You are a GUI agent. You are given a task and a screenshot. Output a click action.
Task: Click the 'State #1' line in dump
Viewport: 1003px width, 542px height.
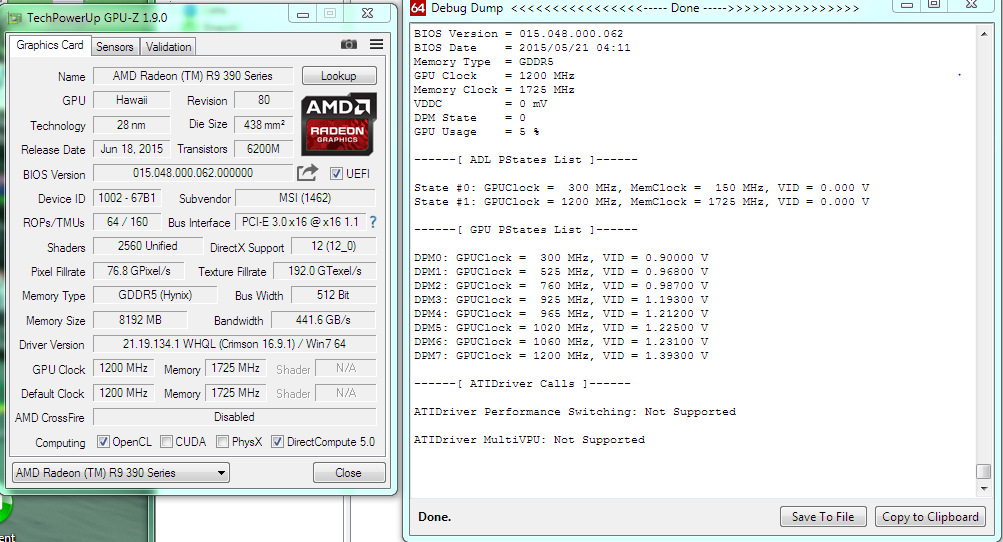pyautogui.click(x=642, y=202)
